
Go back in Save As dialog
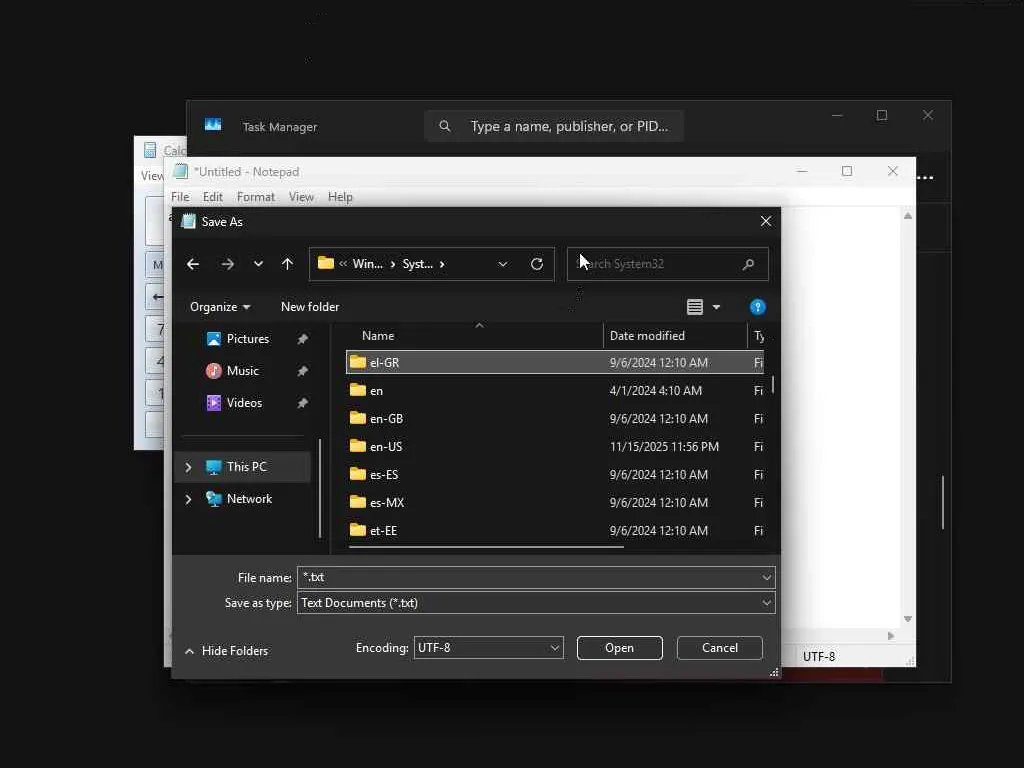click(x=193, y=264)
